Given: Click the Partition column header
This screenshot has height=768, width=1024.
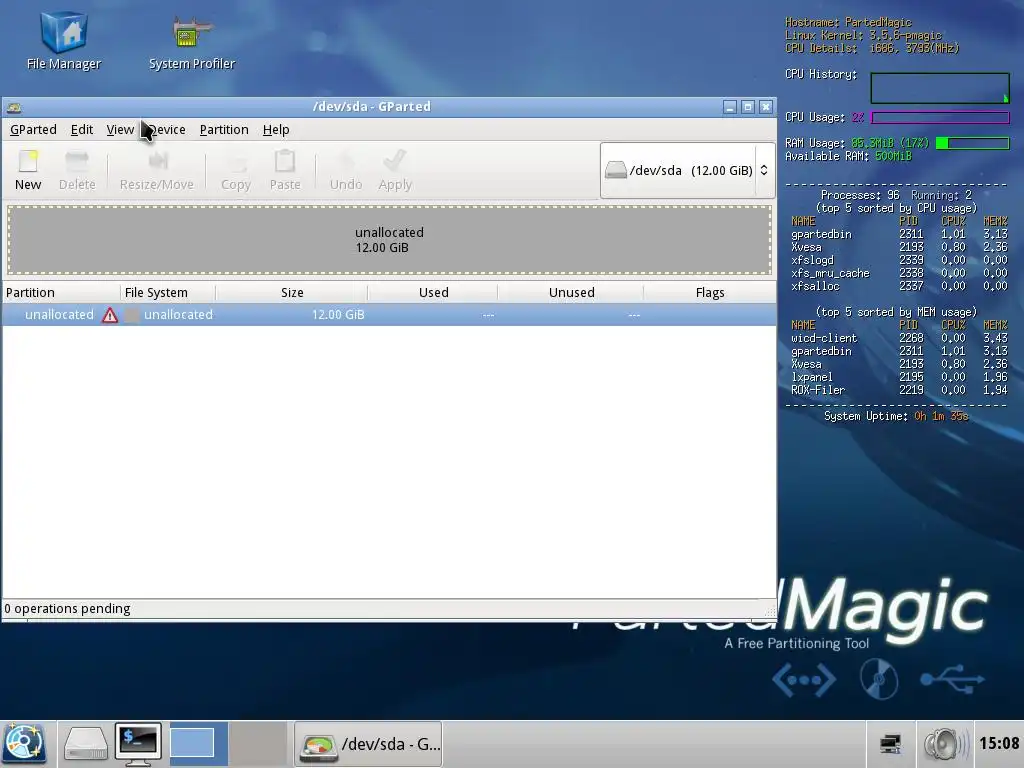Looking at the screenshot, I should [61, 293].
